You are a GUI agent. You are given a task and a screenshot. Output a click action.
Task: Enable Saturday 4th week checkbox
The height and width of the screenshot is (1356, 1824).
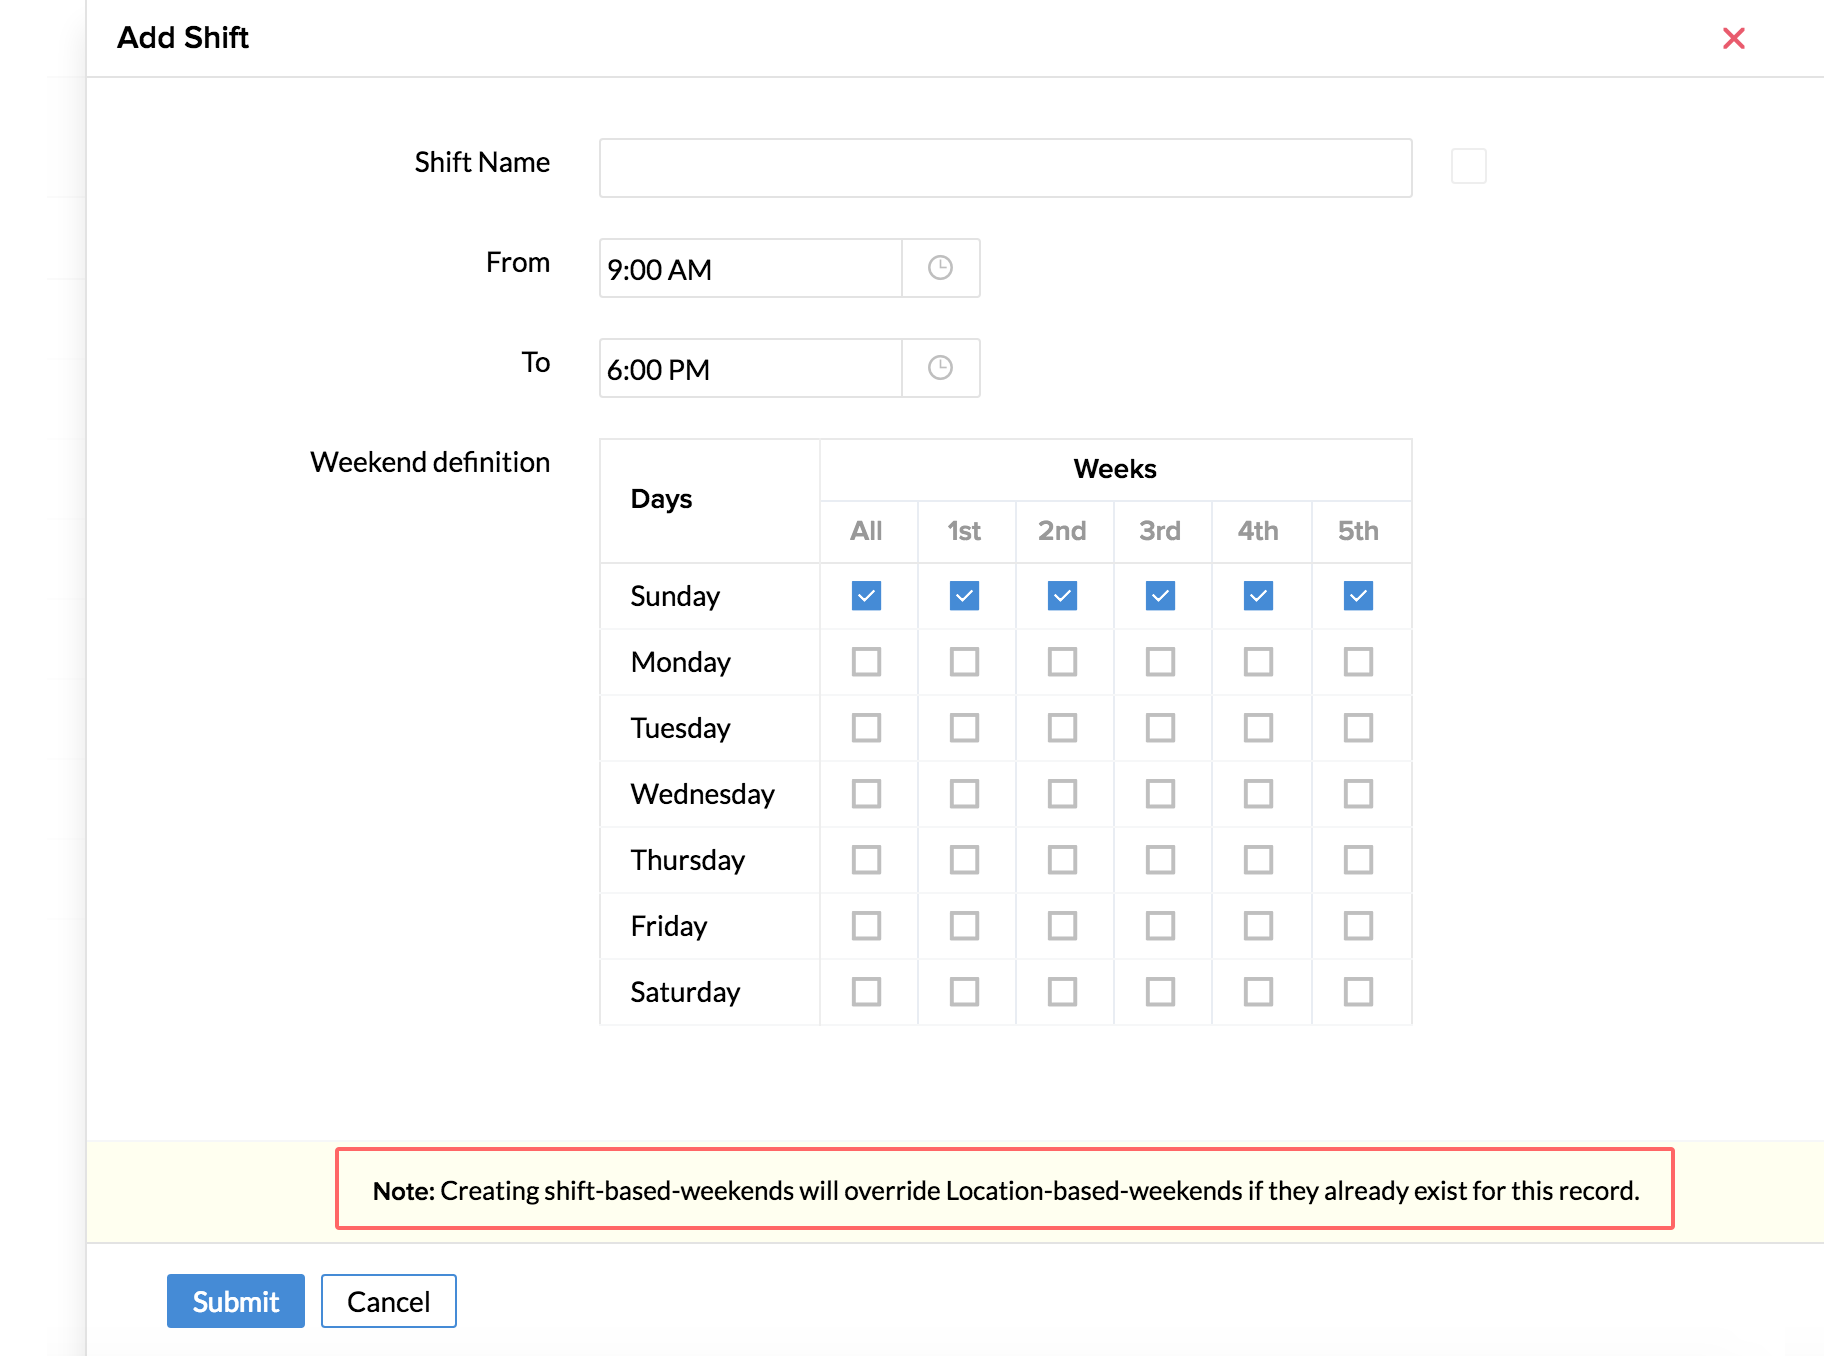click(x=1258, y=992)
